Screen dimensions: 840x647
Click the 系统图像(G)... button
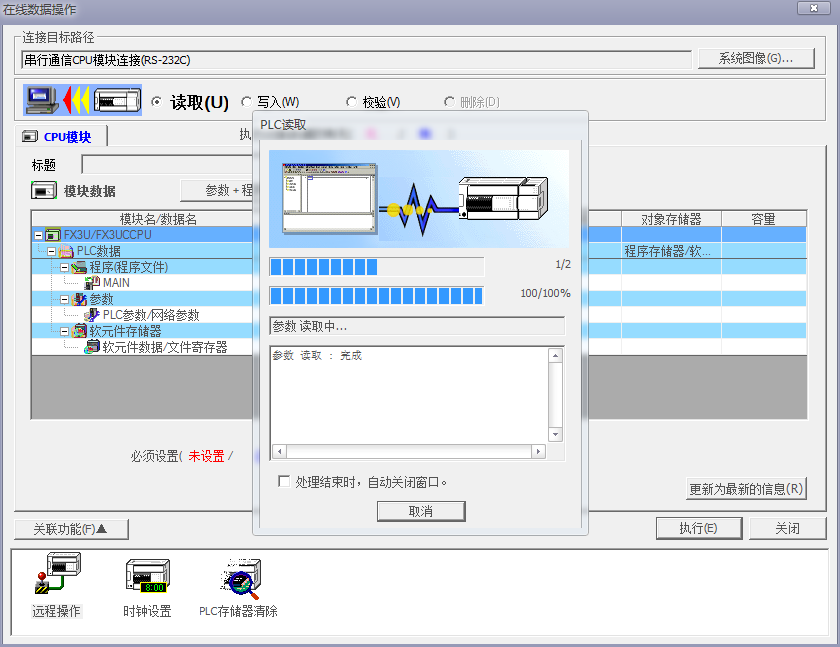pos(755,58)
